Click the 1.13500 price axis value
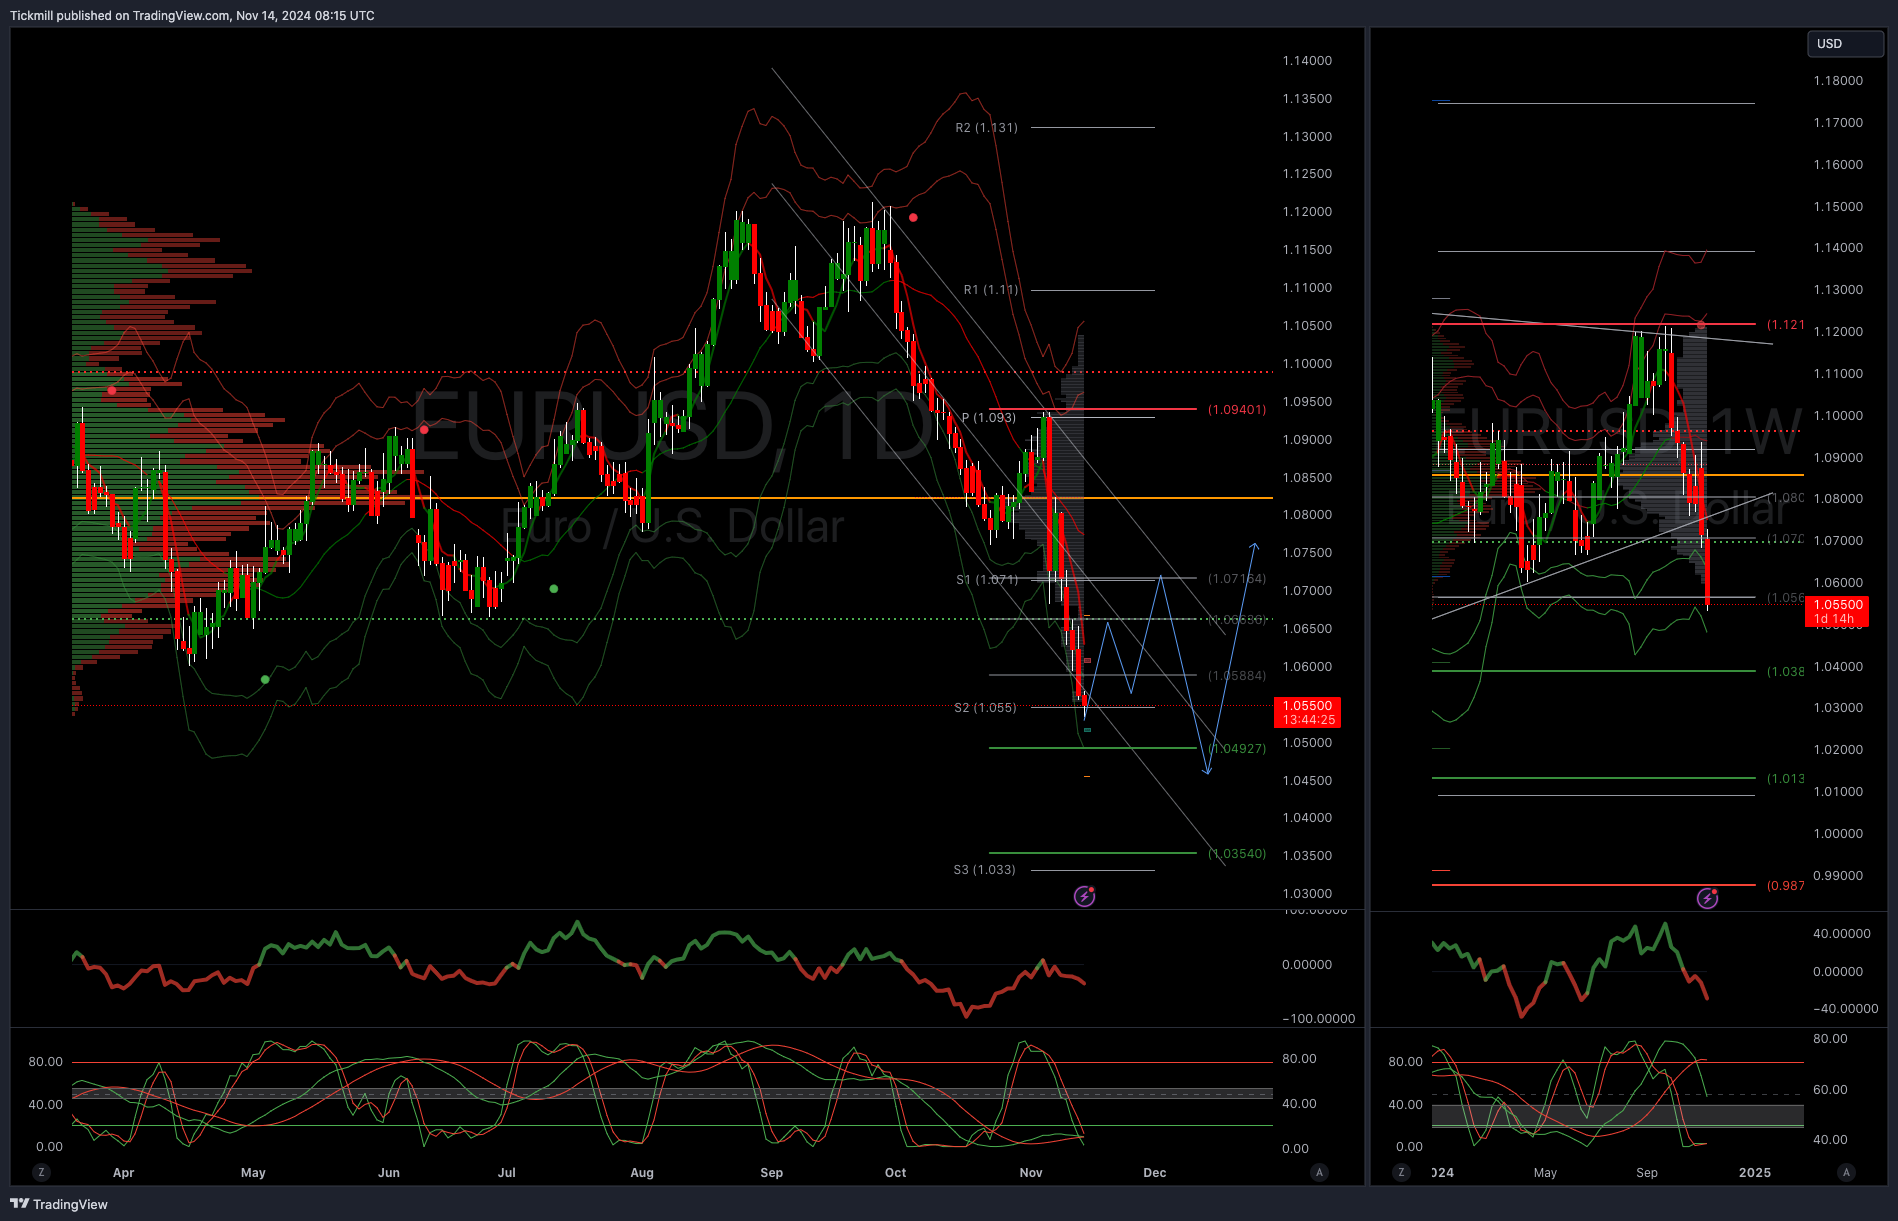This screenshot has height=1221, width=1898. click(x=1307, y=99)
